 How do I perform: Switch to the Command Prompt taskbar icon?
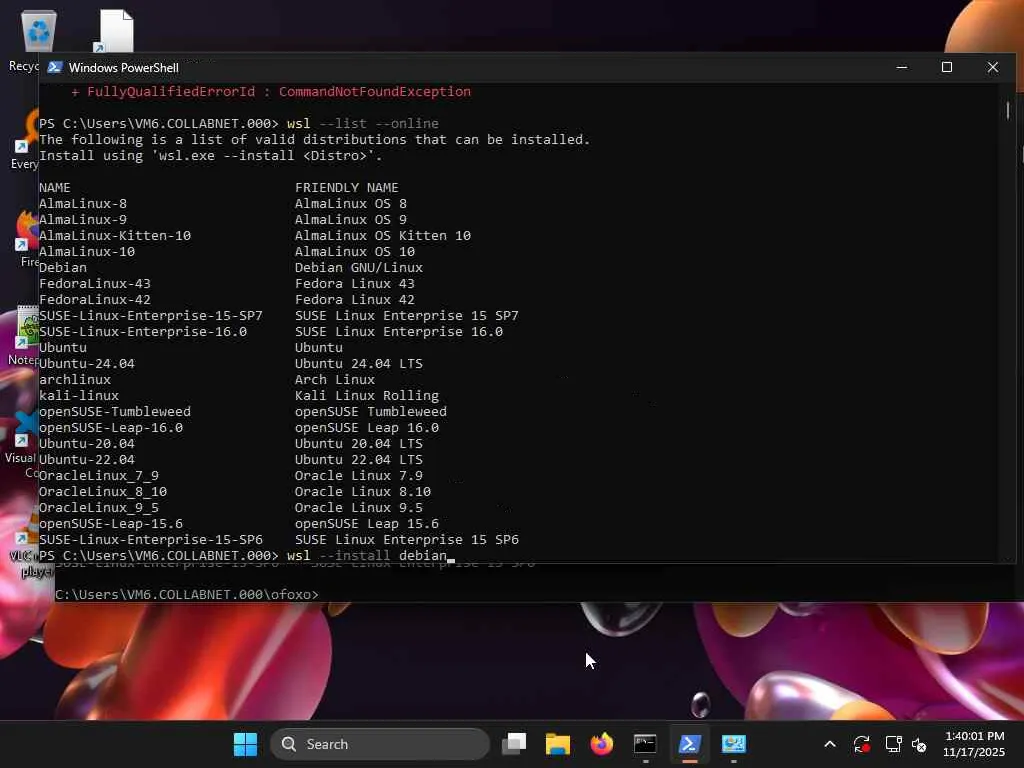645,744
